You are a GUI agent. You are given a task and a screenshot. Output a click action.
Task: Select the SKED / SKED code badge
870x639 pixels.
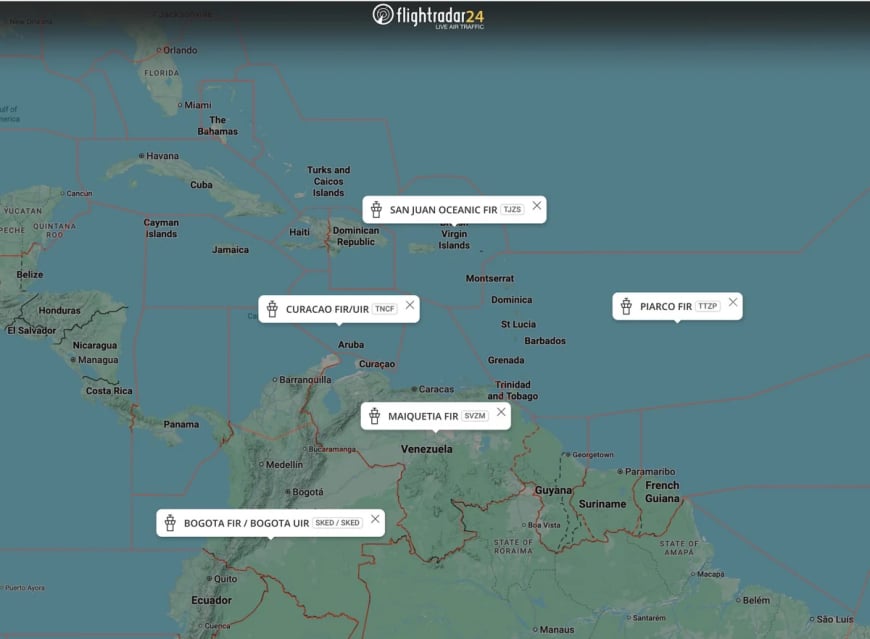[337, 523]
